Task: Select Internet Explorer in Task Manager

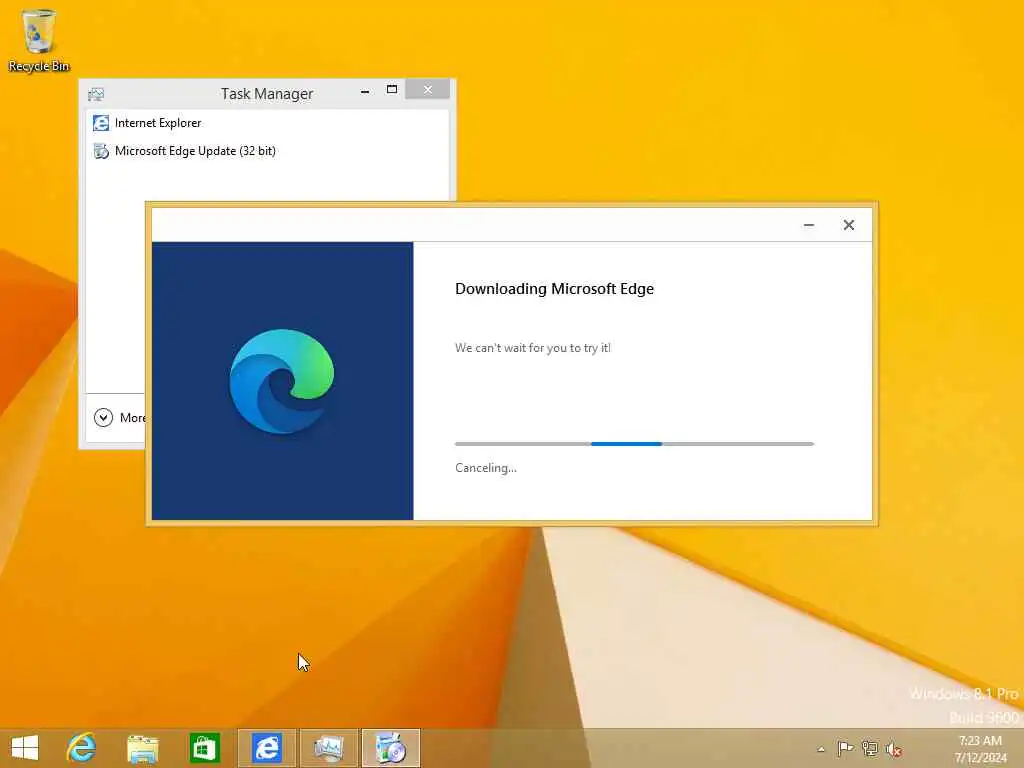Action: 266,123
